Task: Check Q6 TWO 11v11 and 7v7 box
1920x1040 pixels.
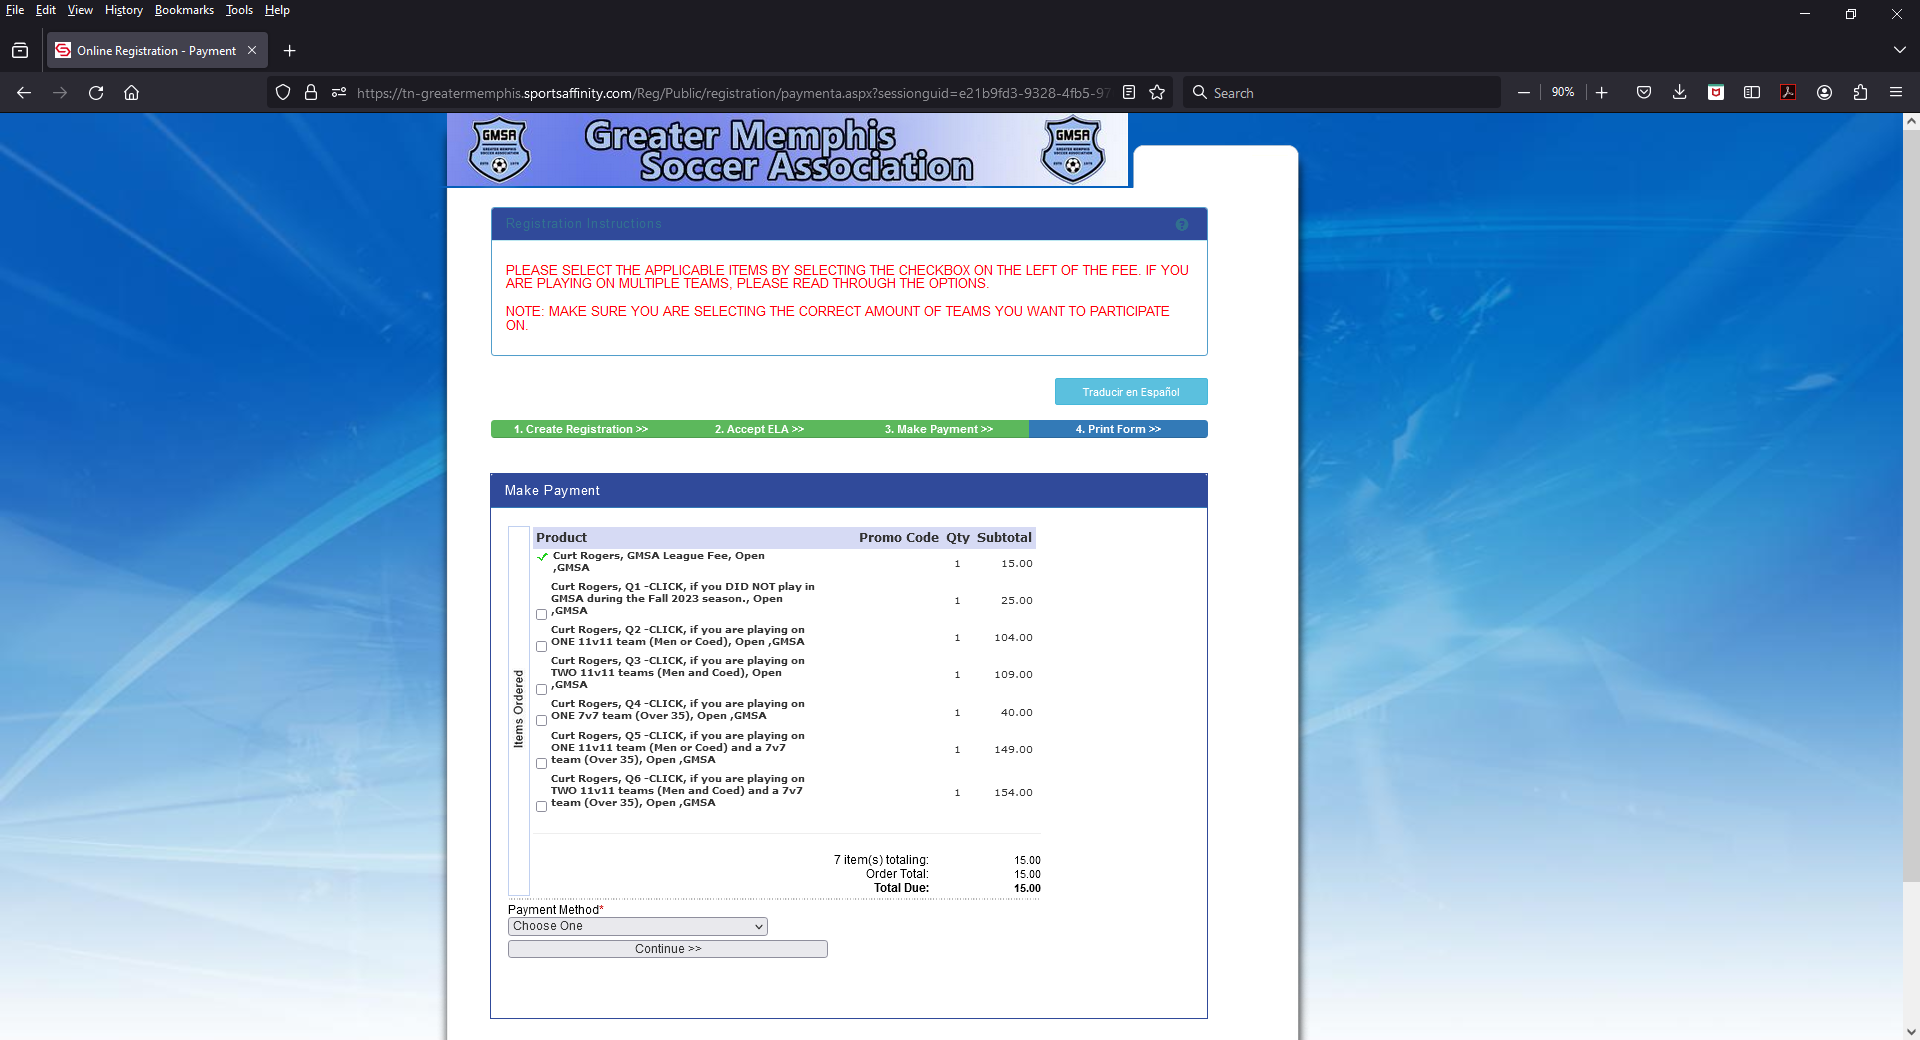Action: point(542,806)
